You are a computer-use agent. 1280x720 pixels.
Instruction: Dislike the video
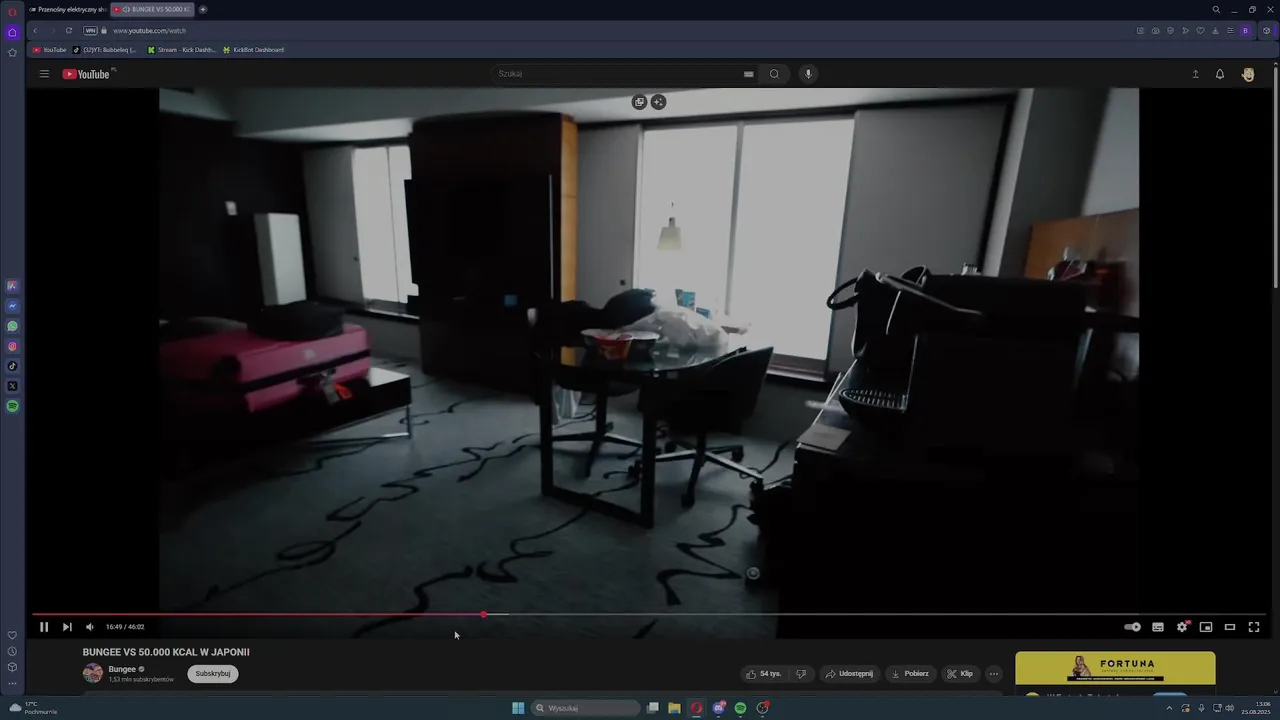pos(801,674)
